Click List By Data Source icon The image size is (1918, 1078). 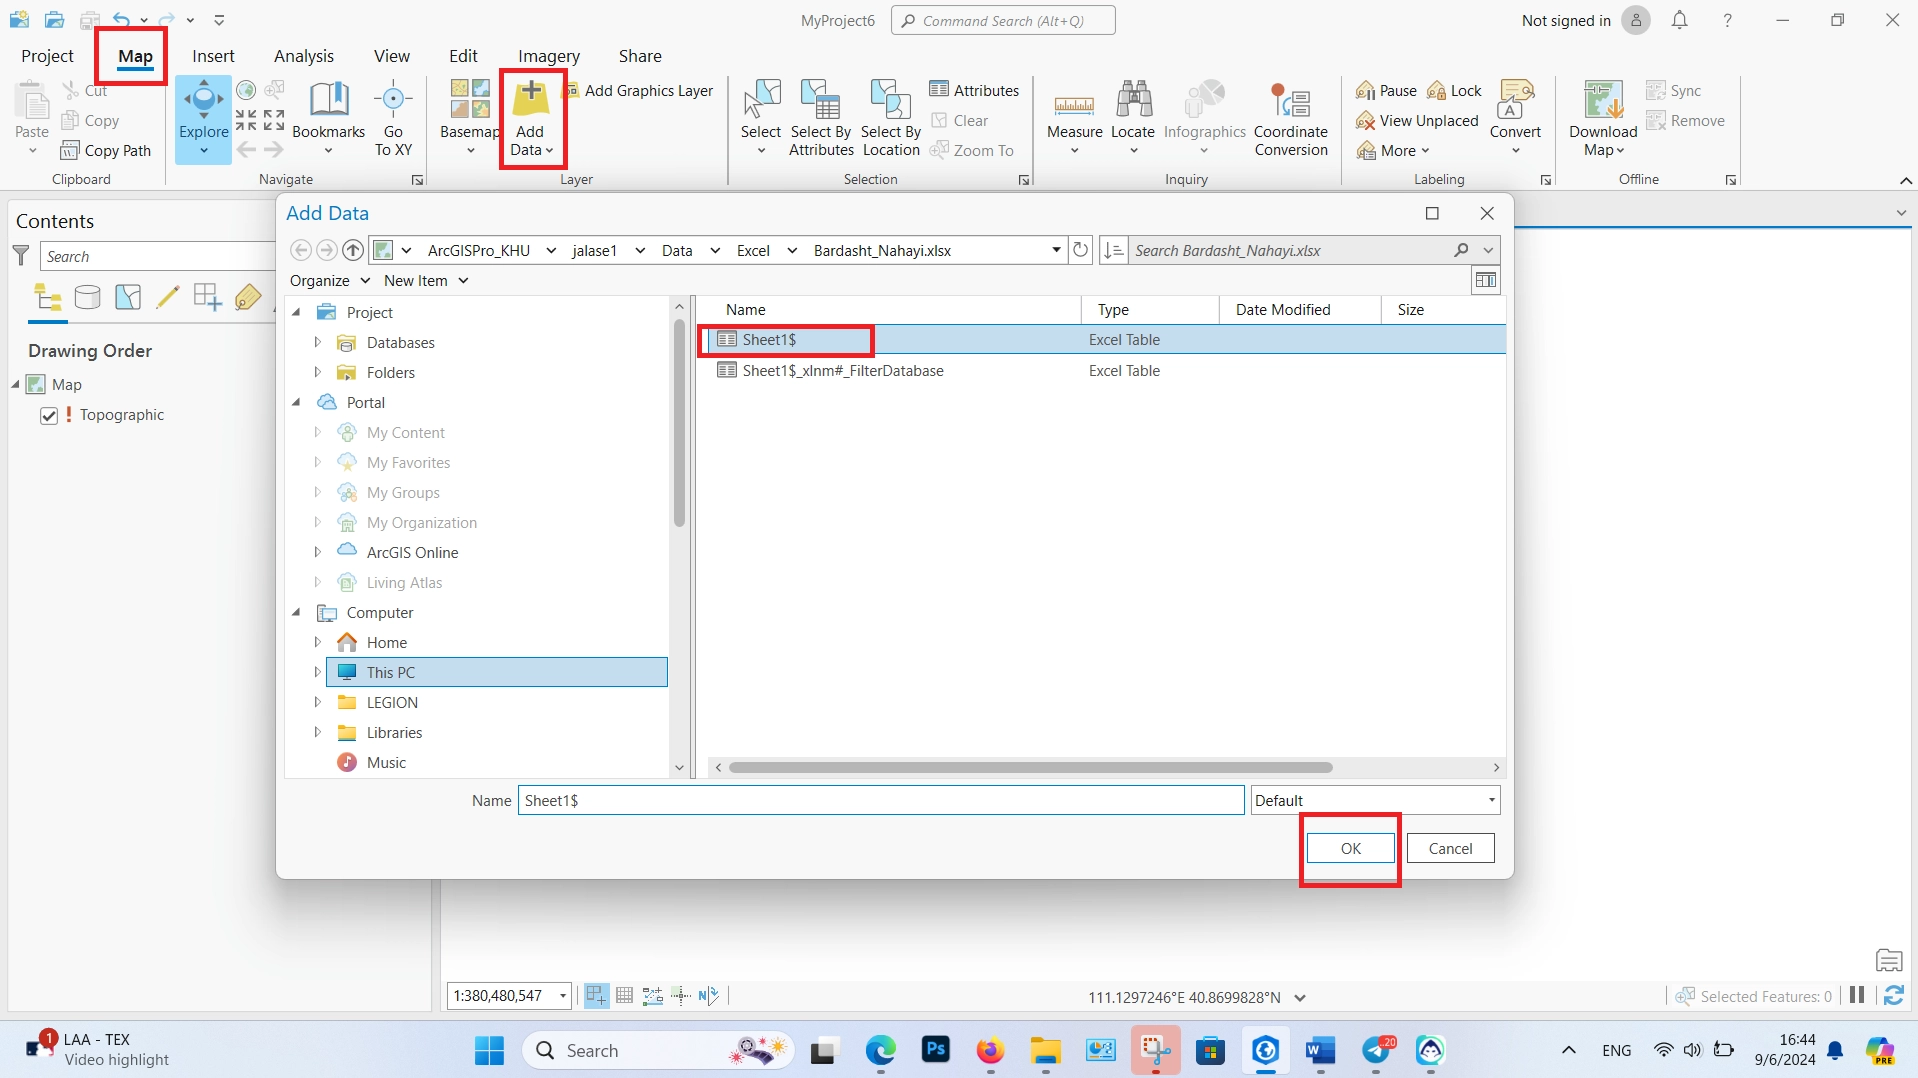pyautogui.click(x=88, y=297)
